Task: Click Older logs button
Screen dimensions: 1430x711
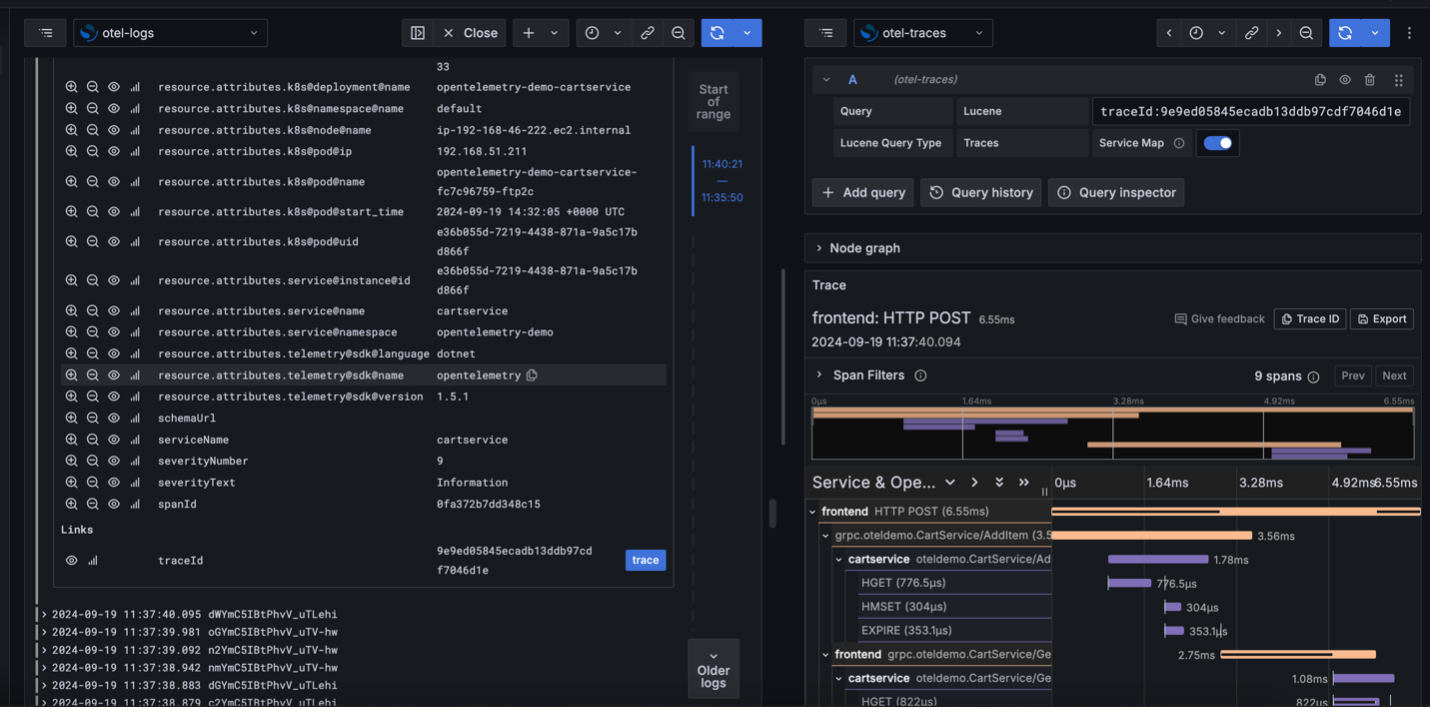Action: (713, 669)
